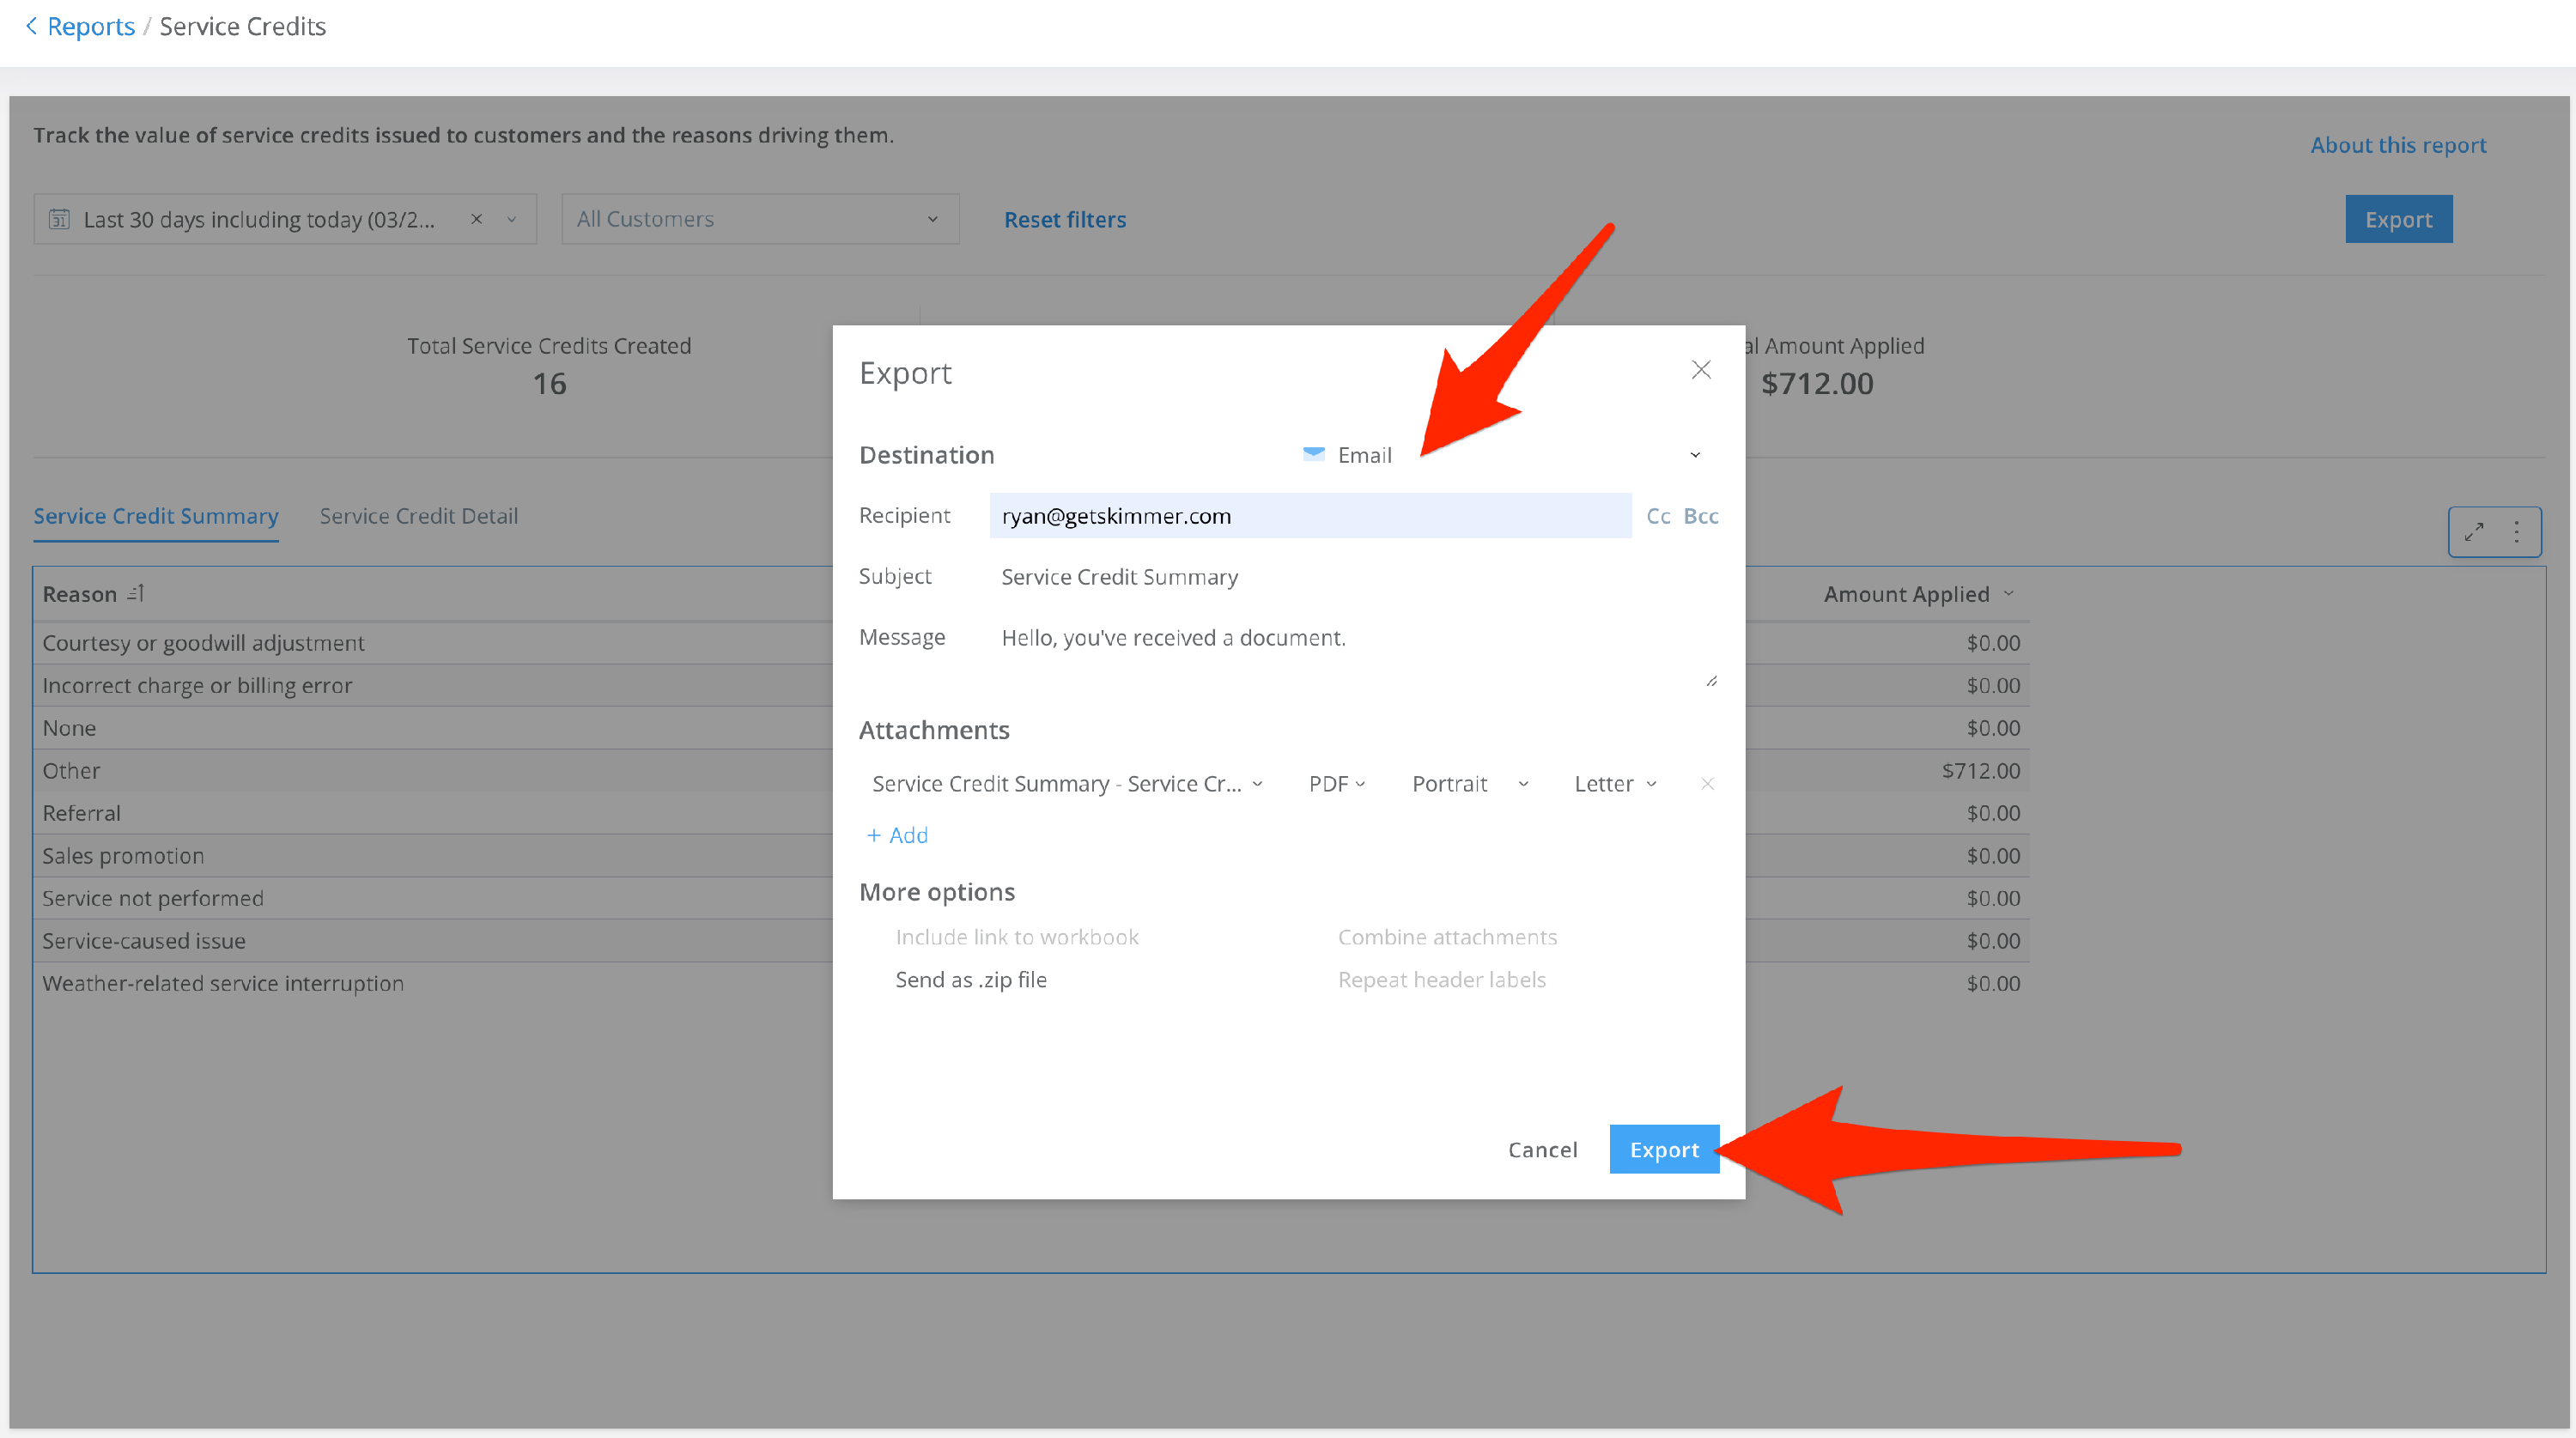Viewport: 2576px width, 1438px height.
Task: Go back to Reports via breadcrumb
Action: pyautogui.click(x=91, y=26)
